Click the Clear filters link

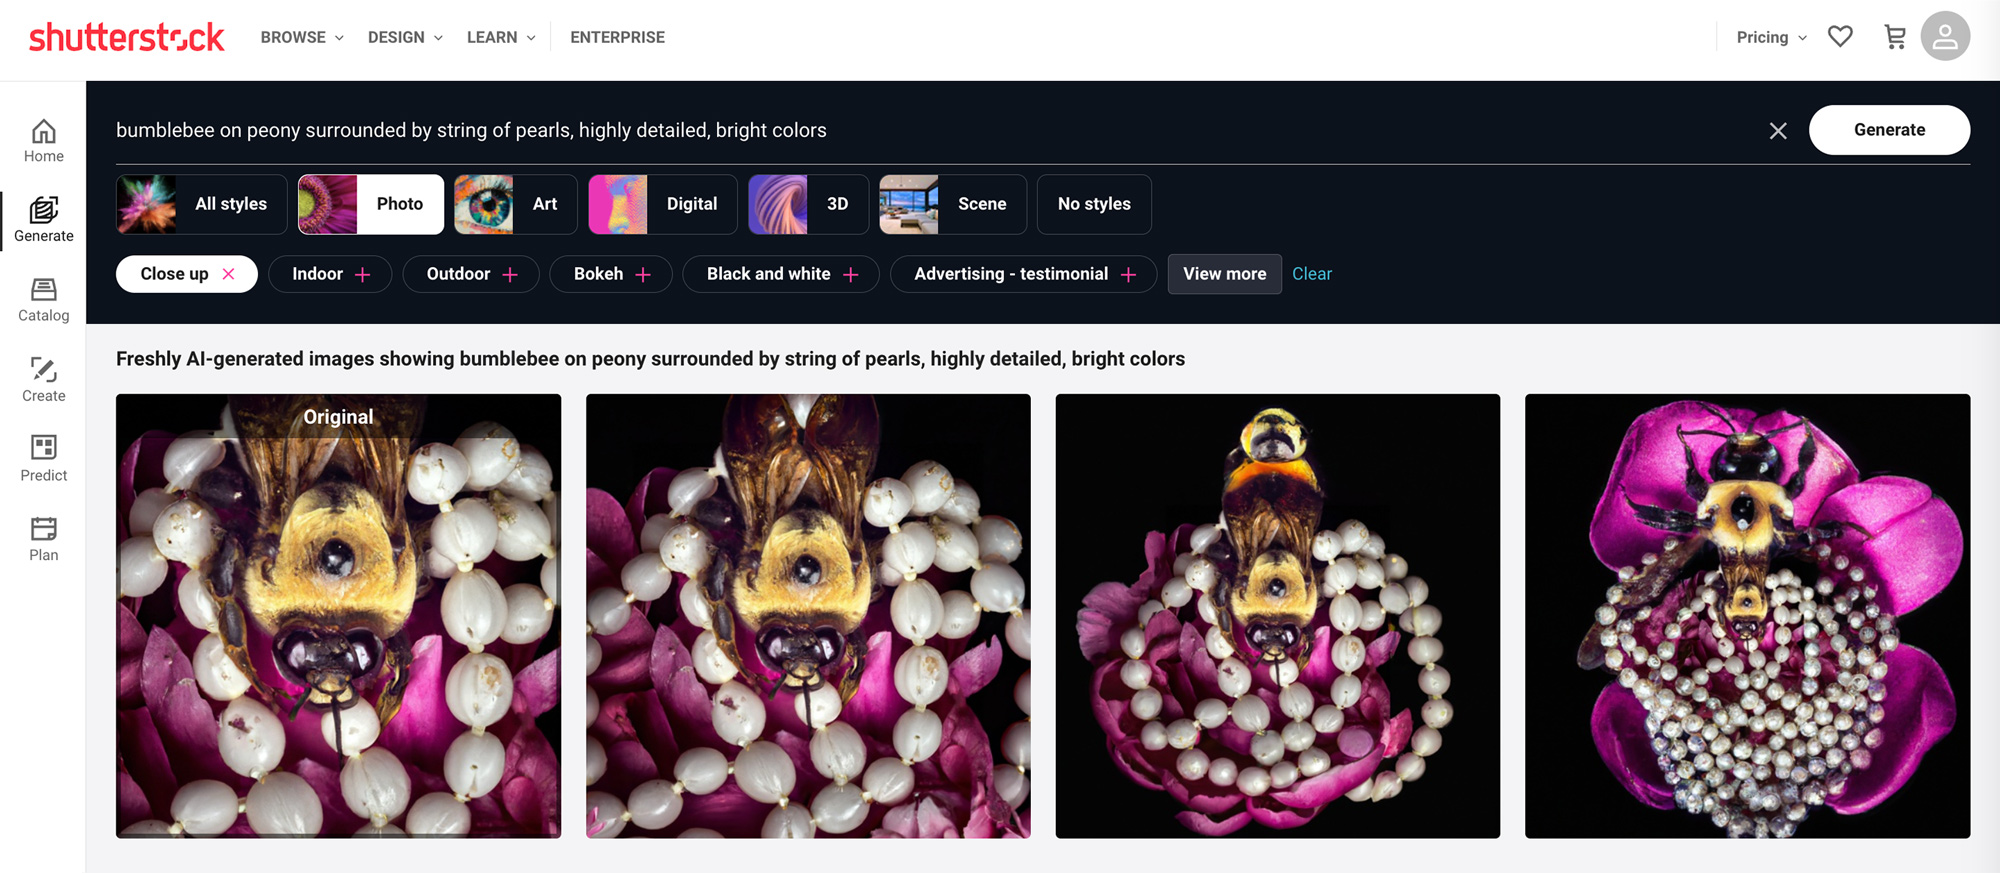tap(1311, 274)
